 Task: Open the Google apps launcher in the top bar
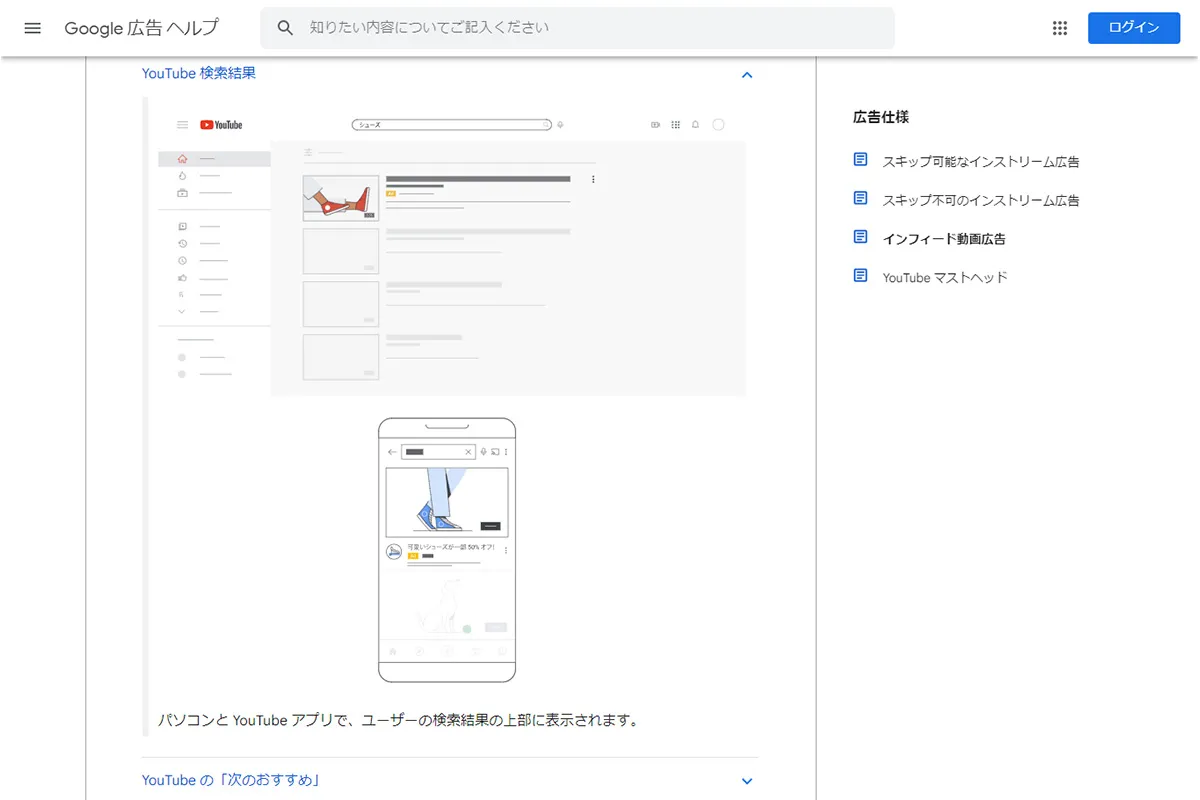(1059, 27)
